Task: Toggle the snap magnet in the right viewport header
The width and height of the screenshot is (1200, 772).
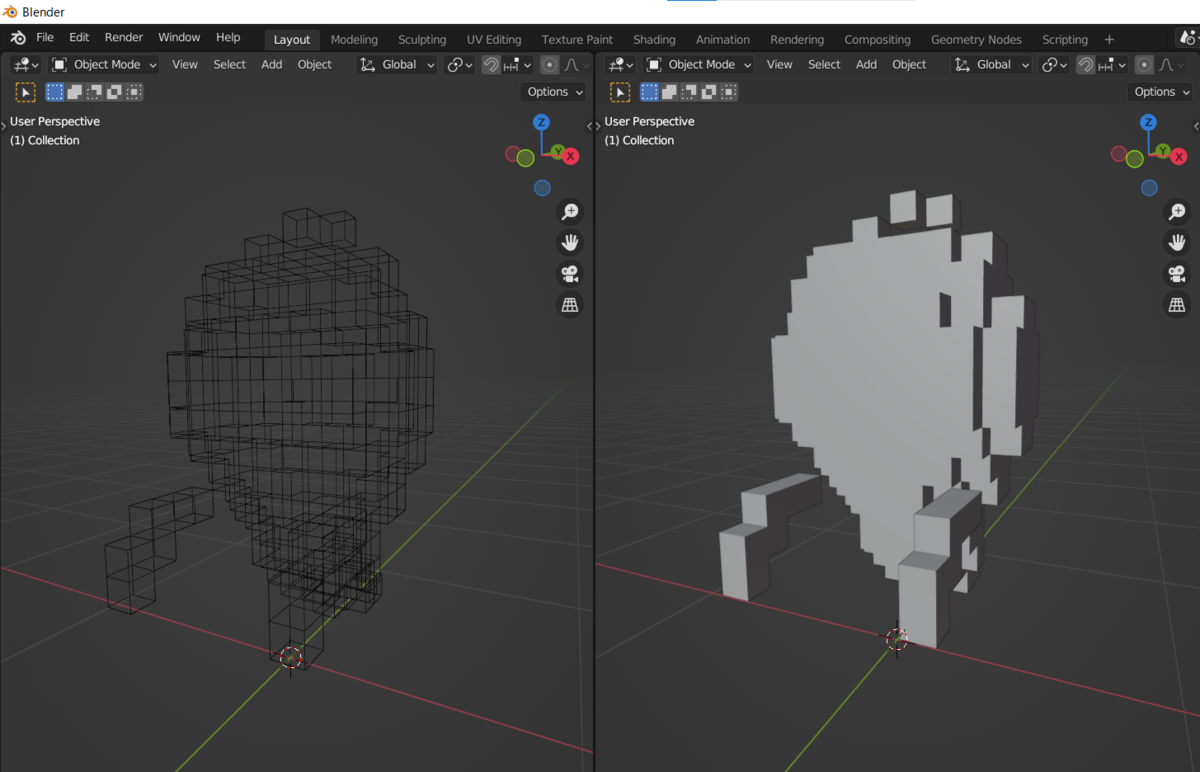Action: pyautogui.click(x=1086, y=64)
